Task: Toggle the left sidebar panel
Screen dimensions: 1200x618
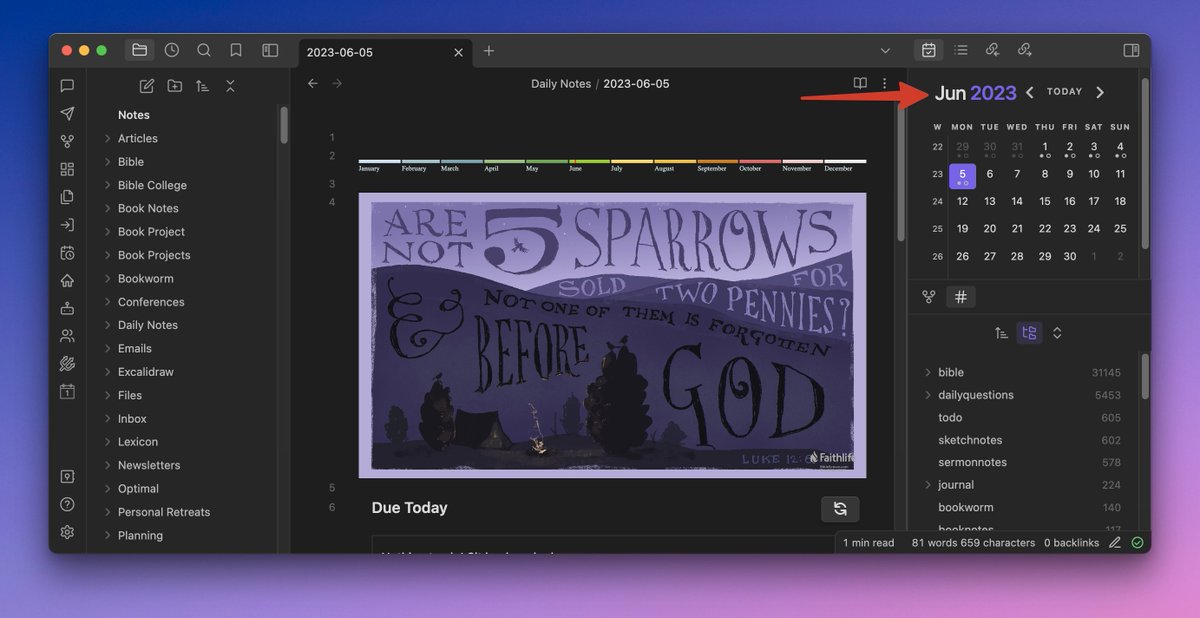Action: tap(270, 50)
